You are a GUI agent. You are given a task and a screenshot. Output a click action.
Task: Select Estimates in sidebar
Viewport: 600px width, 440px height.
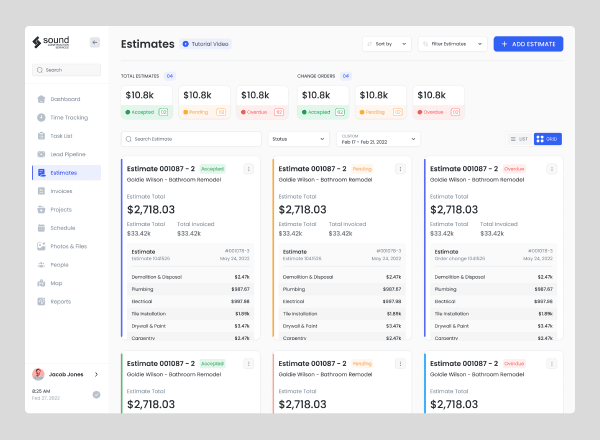pos(67,173)
